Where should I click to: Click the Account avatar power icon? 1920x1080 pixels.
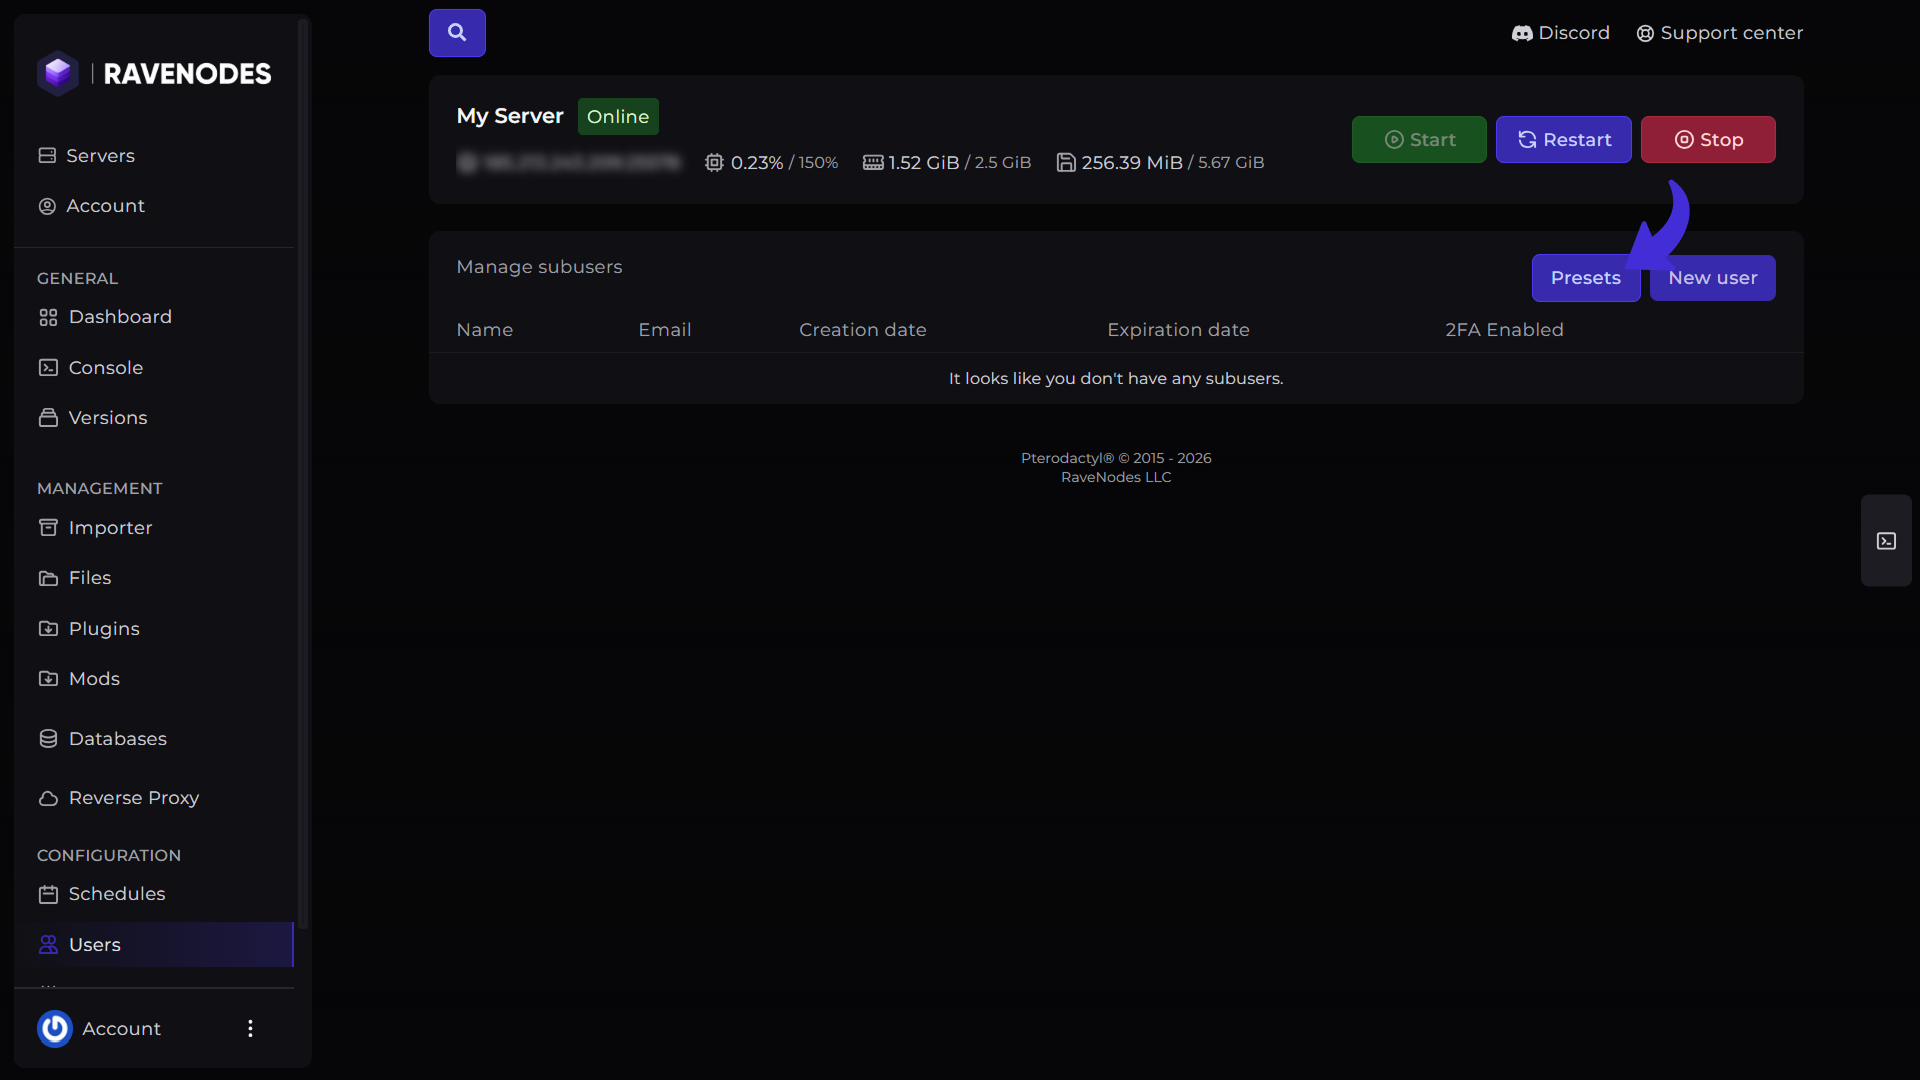coord(55,1028)
